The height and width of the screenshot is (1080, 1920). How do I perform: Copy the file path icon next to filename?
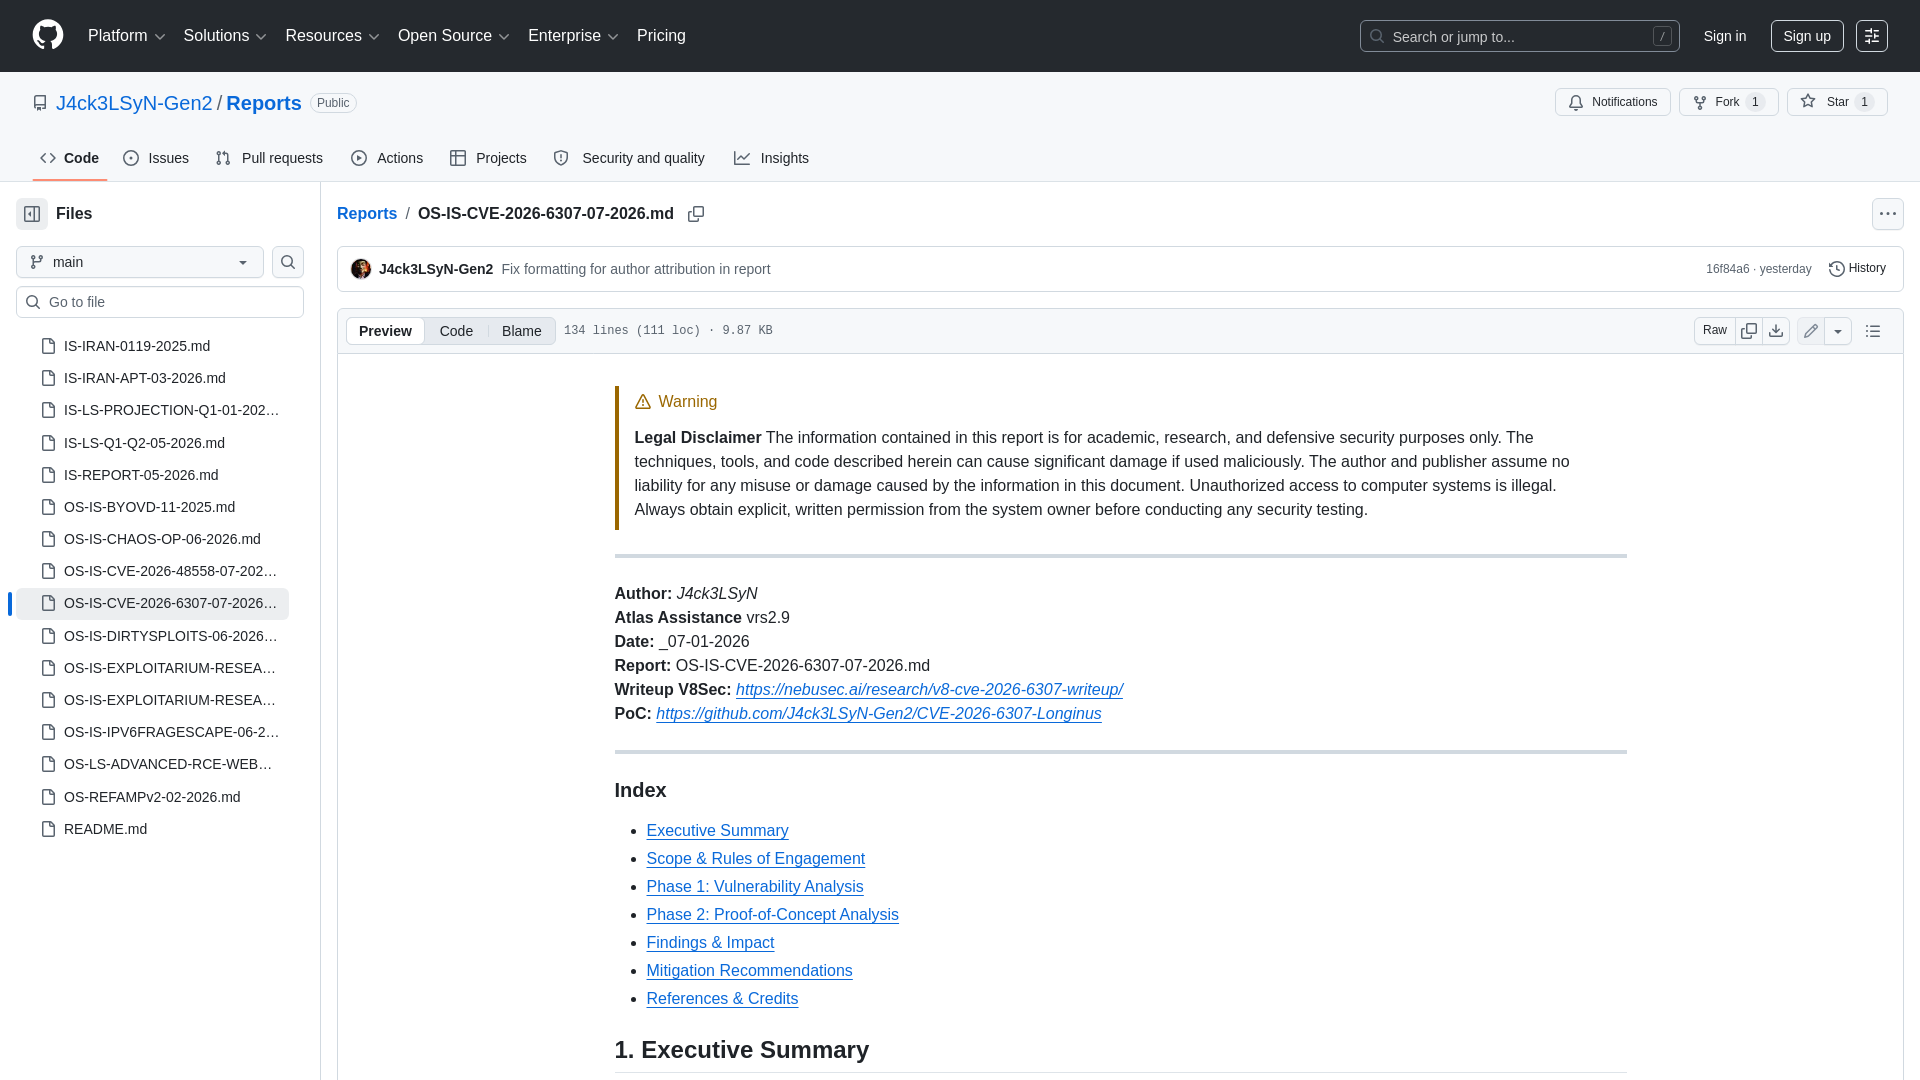point(696,214)
